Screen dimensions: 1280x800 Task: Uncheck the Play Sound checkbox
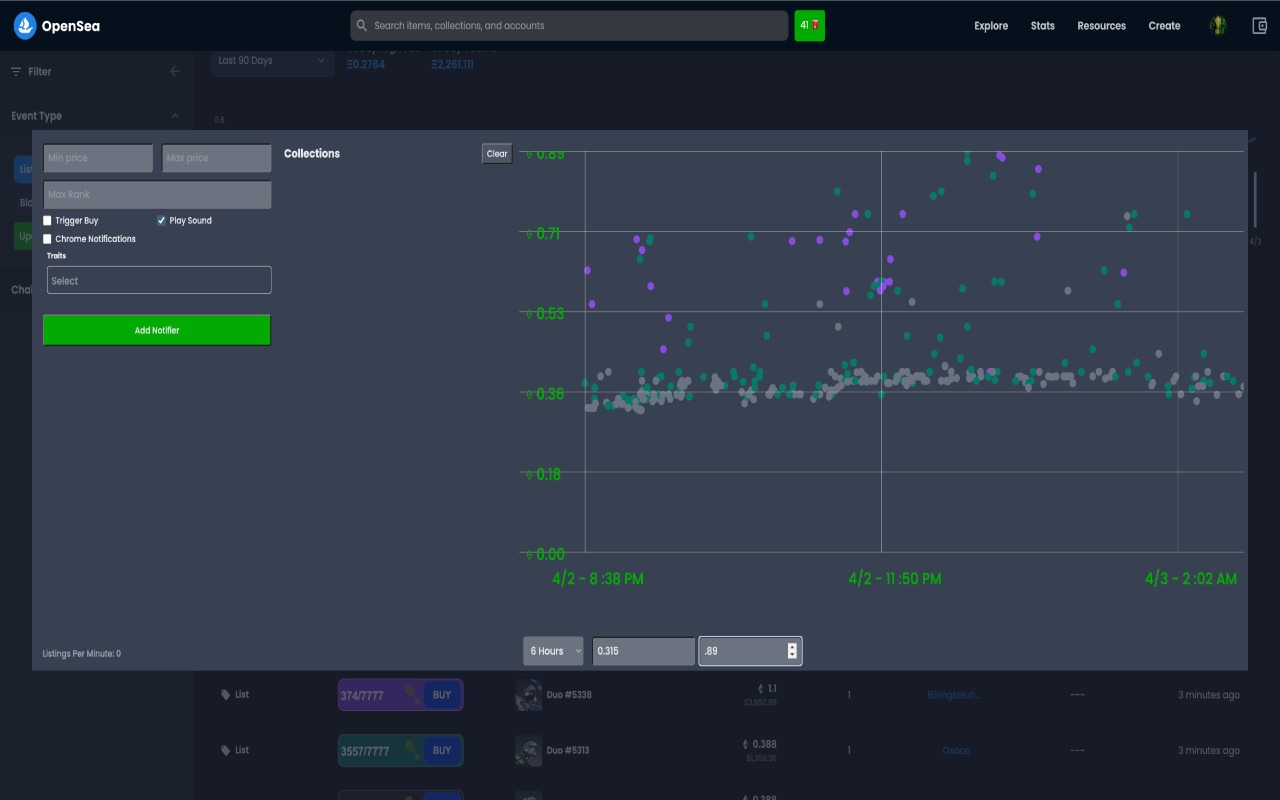(x=162, y=221)
